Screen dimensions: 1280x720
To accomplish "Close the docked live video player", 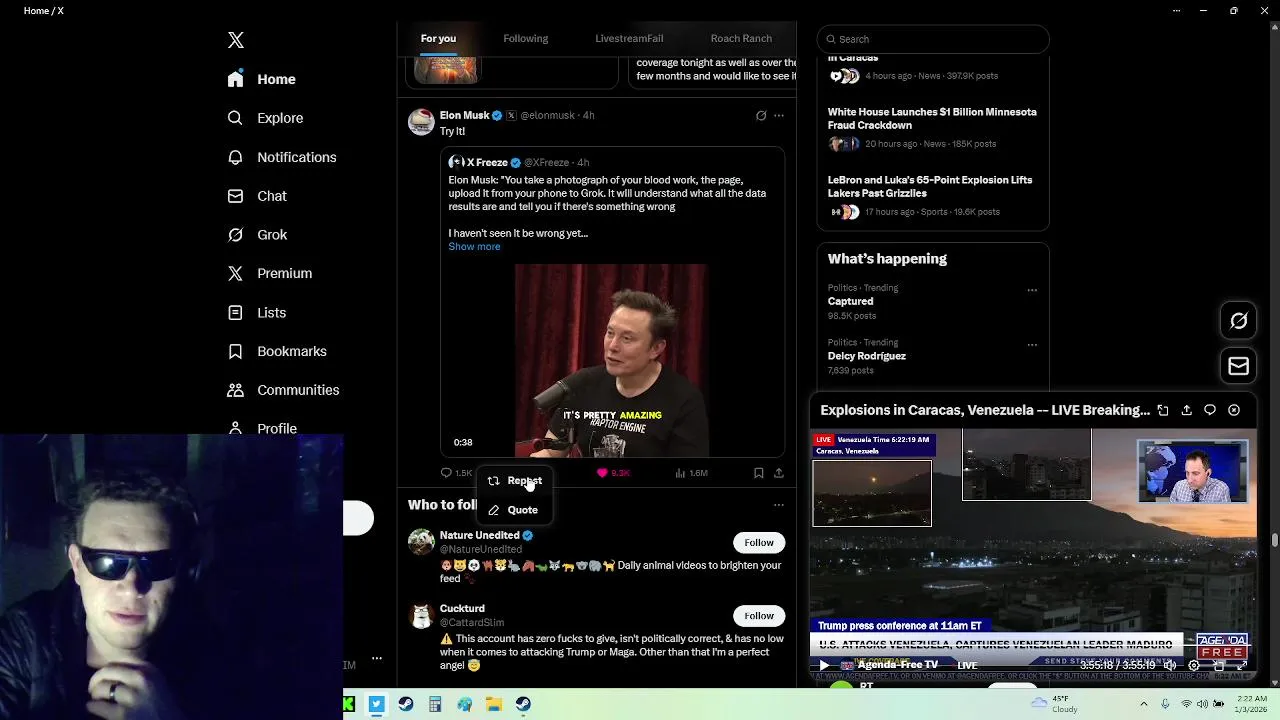I will [x=1234, y=410].
